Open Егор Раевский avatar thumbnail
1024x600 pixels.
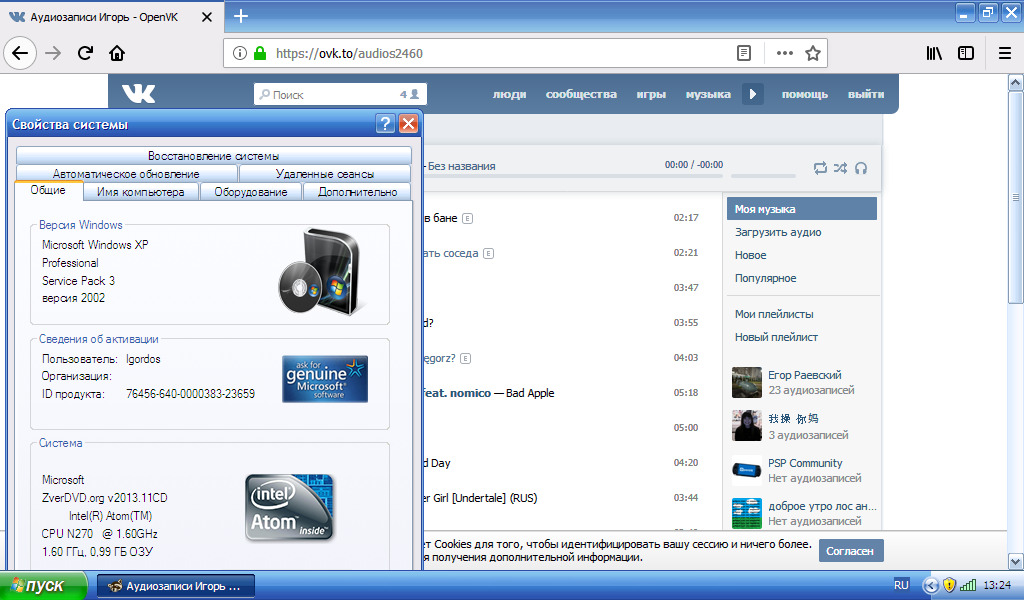(x=746, y=383)
